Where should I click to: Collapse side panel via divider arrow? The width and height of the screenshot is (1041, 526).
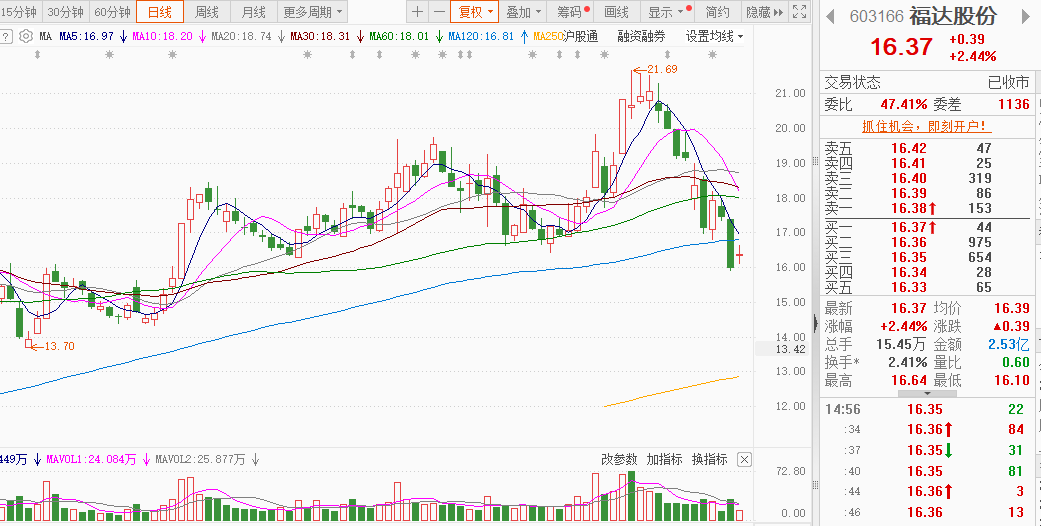pos(815,323)
